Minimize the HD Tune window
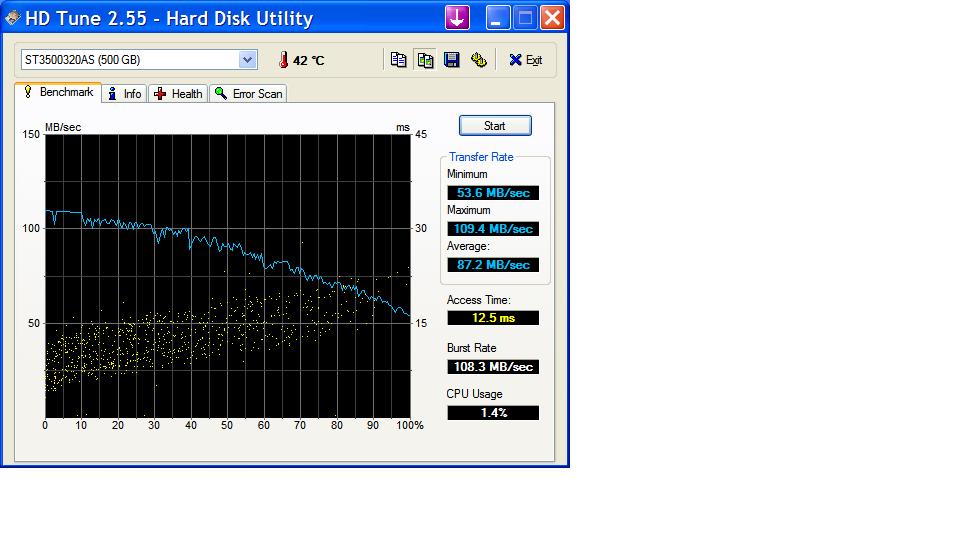 click(498, 17)
